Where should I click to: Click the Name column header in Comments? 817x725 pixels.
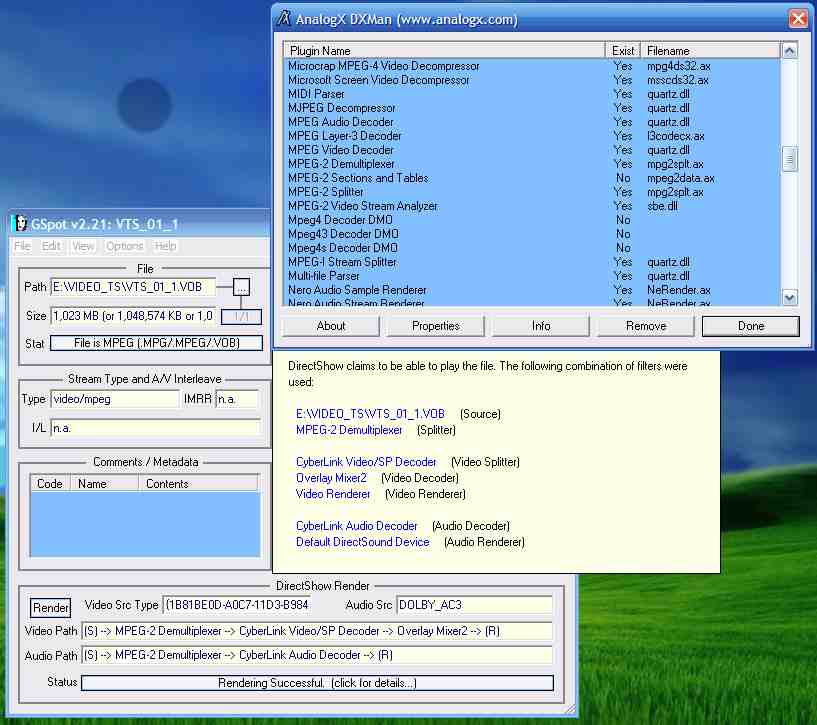pyautogui.click(x=104, y=484)
